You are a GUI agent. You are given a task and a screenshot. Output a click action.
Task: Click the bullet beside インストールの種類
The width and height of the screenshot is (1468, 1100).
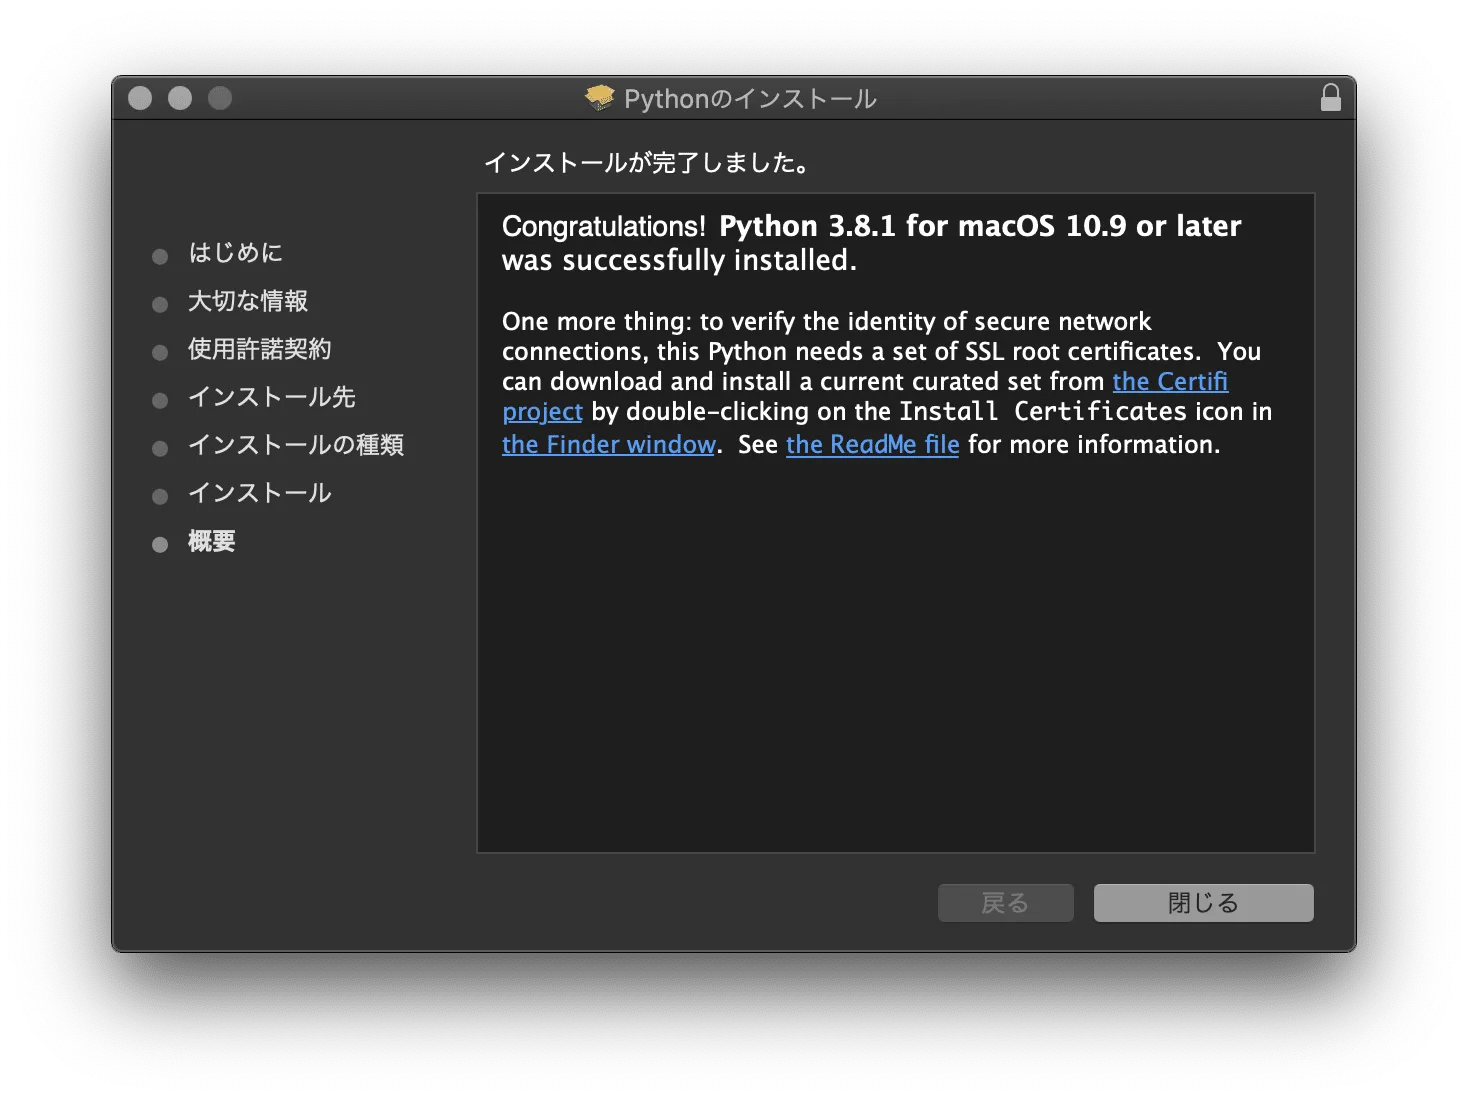point(160,449)
